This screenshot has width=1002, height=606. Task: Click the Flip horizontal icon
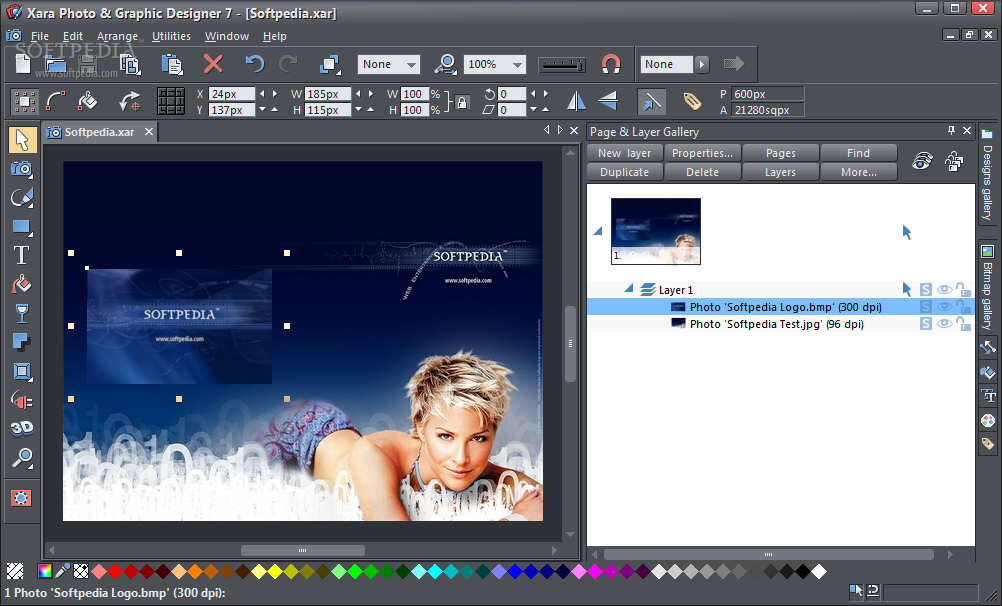coord(576,101)
